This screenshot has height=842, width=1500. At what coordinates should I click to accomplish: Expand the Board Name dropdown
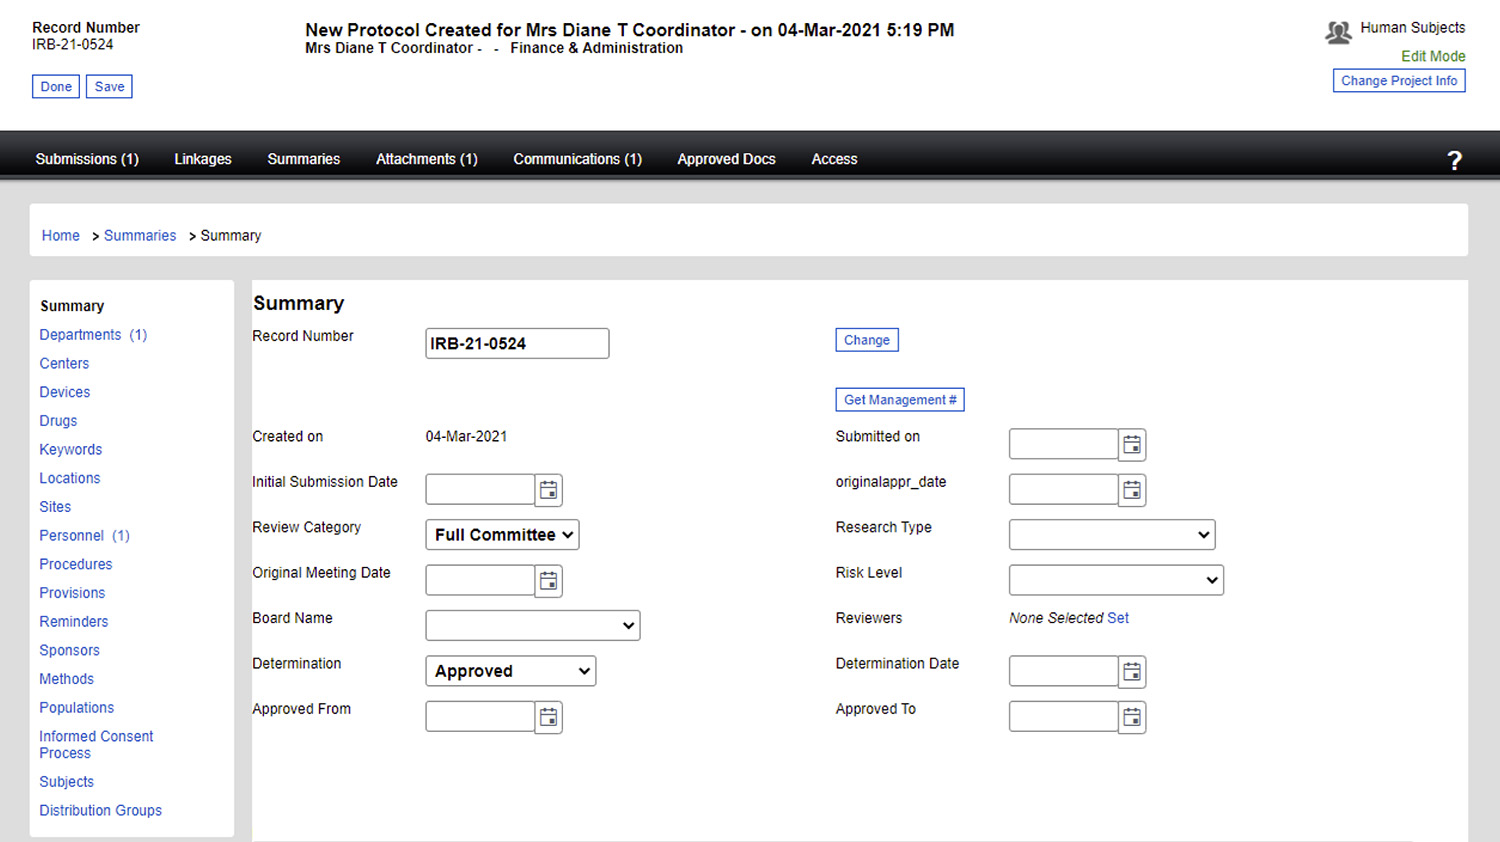click(532, 625)
